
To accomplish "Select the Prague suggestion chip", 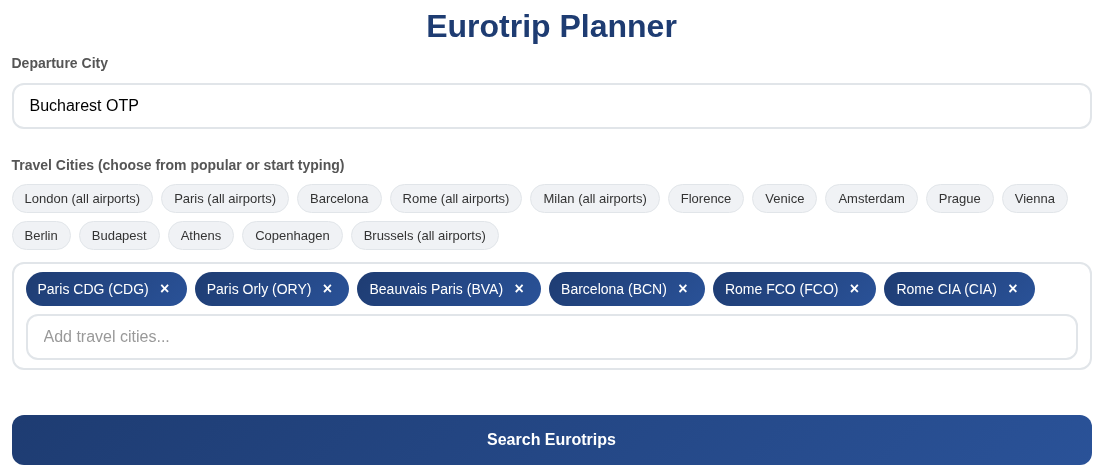I will point(959,198).
